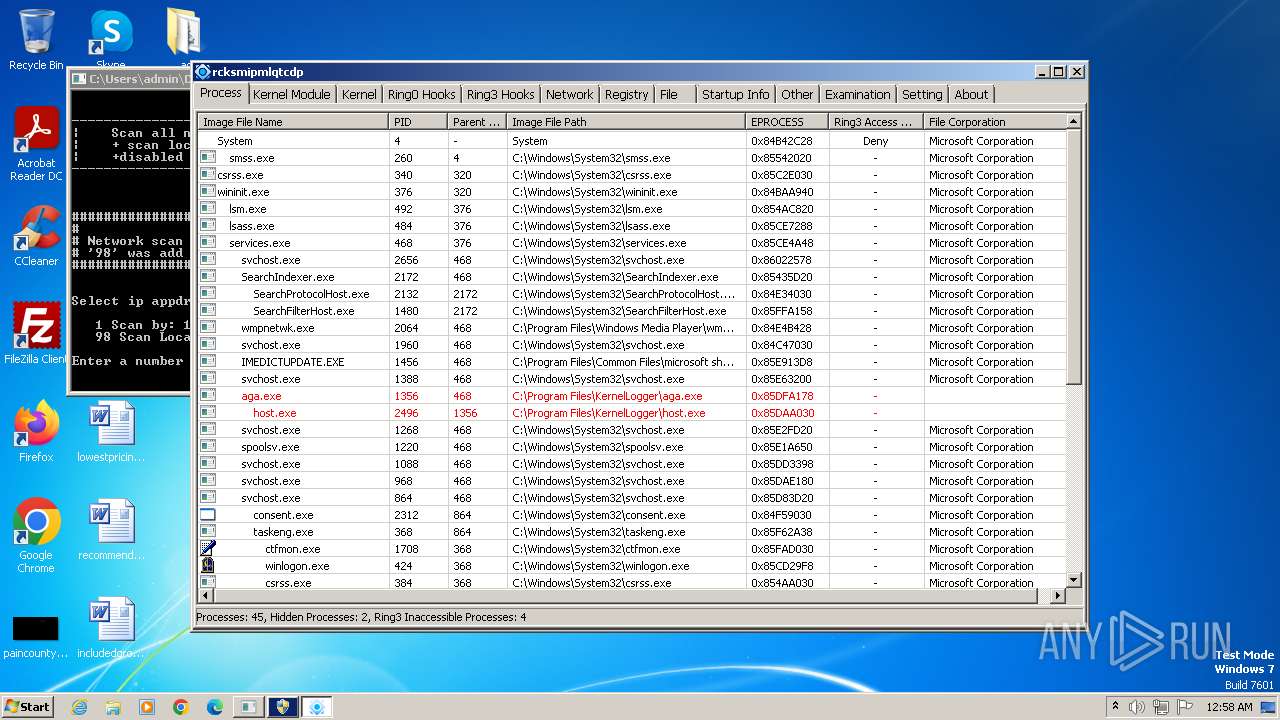Click vertical scrollbar down arrow
Viewport: 1280px width, 720px height.
click(1073, 580)
